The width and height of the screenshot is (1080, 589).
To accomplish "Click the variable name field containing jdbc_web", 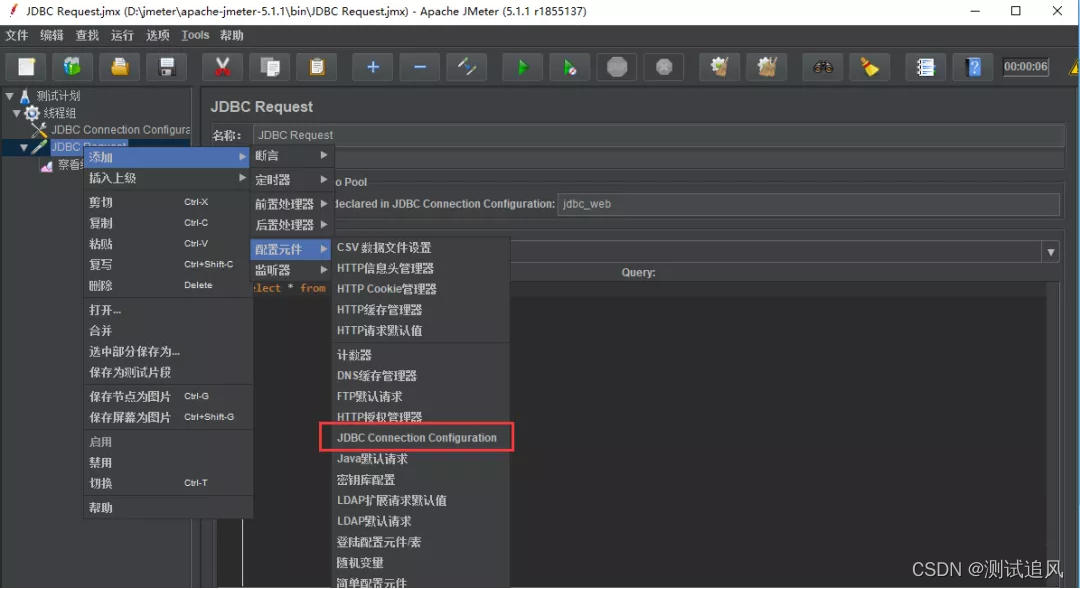I will click(x=808, y=204).
